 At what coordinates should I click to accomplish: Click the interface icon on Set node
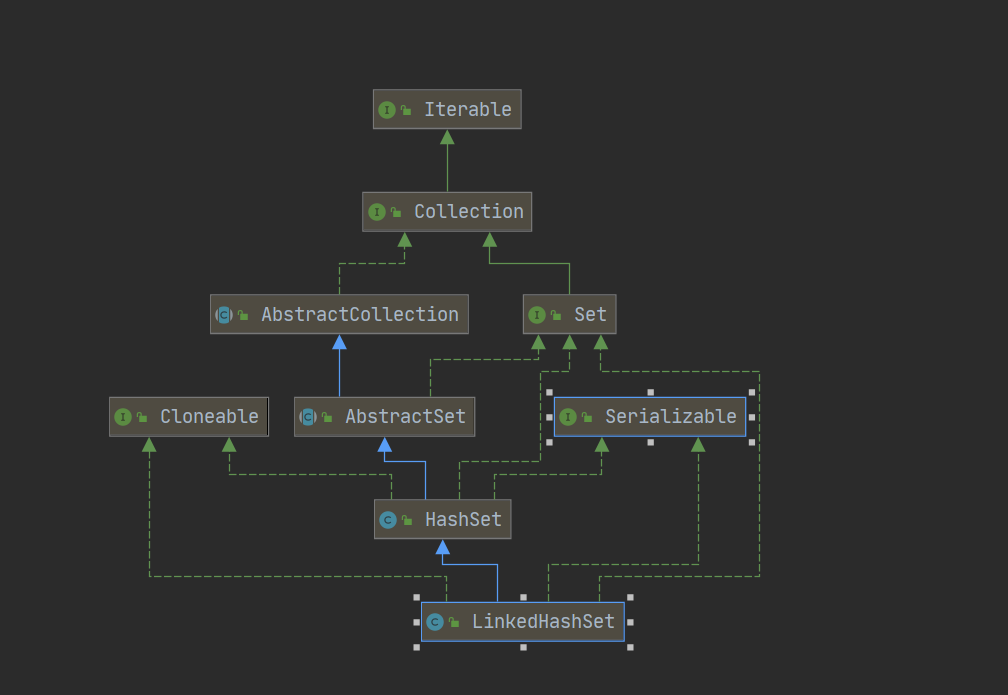click(x=537, y=315)
